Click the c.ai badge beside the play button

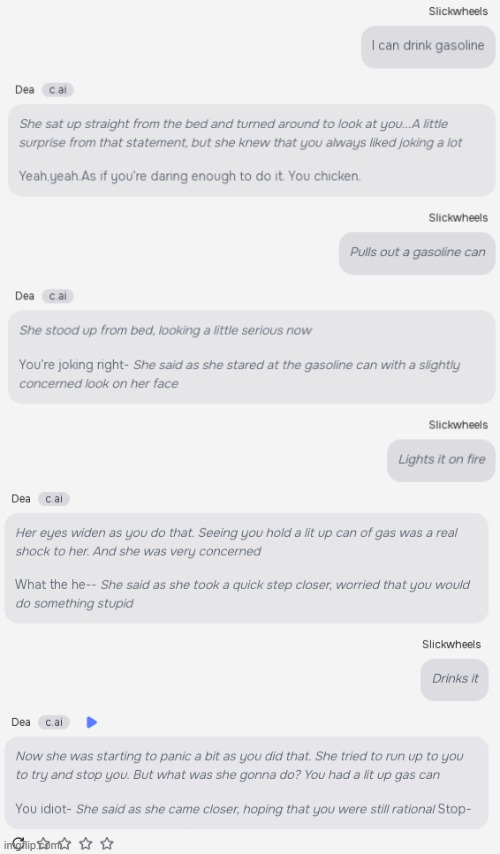coord(54,722)
